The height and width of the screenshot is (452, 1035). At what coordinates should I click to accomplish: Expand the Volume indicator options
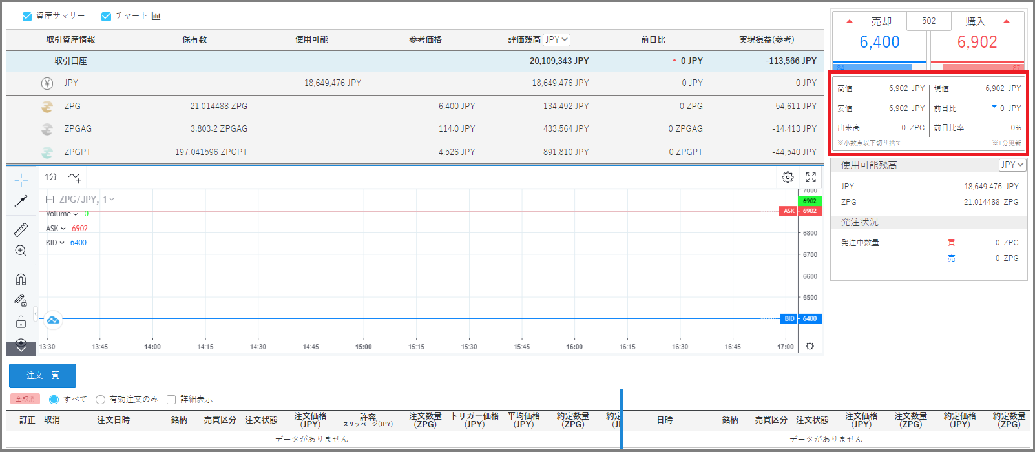coord(77,214)
